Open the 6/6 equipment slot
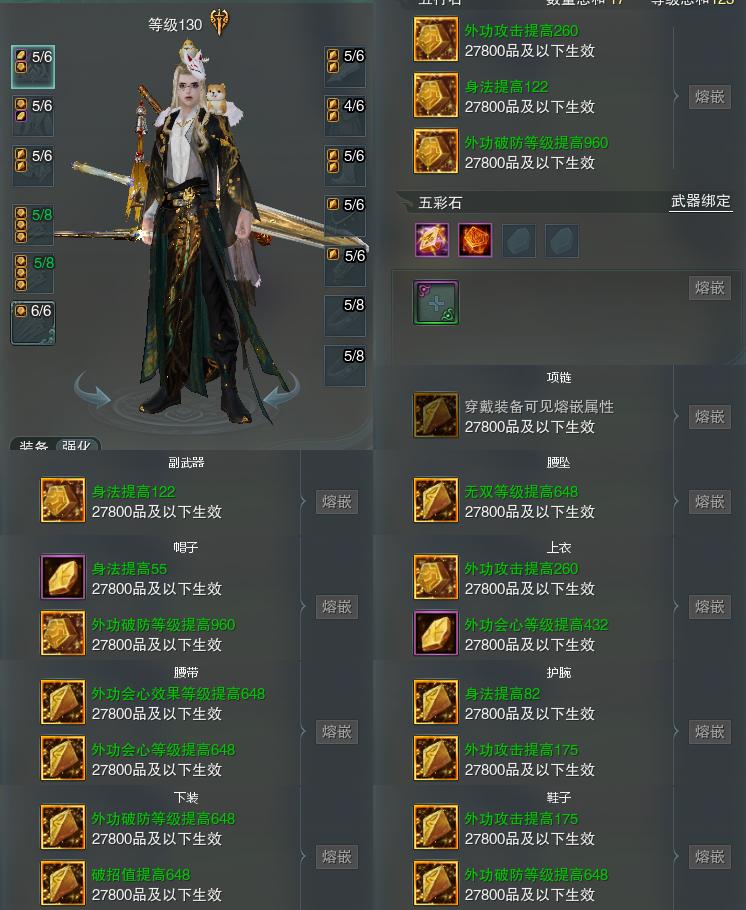Screen dimensions: 746x910 pos(33,323)
